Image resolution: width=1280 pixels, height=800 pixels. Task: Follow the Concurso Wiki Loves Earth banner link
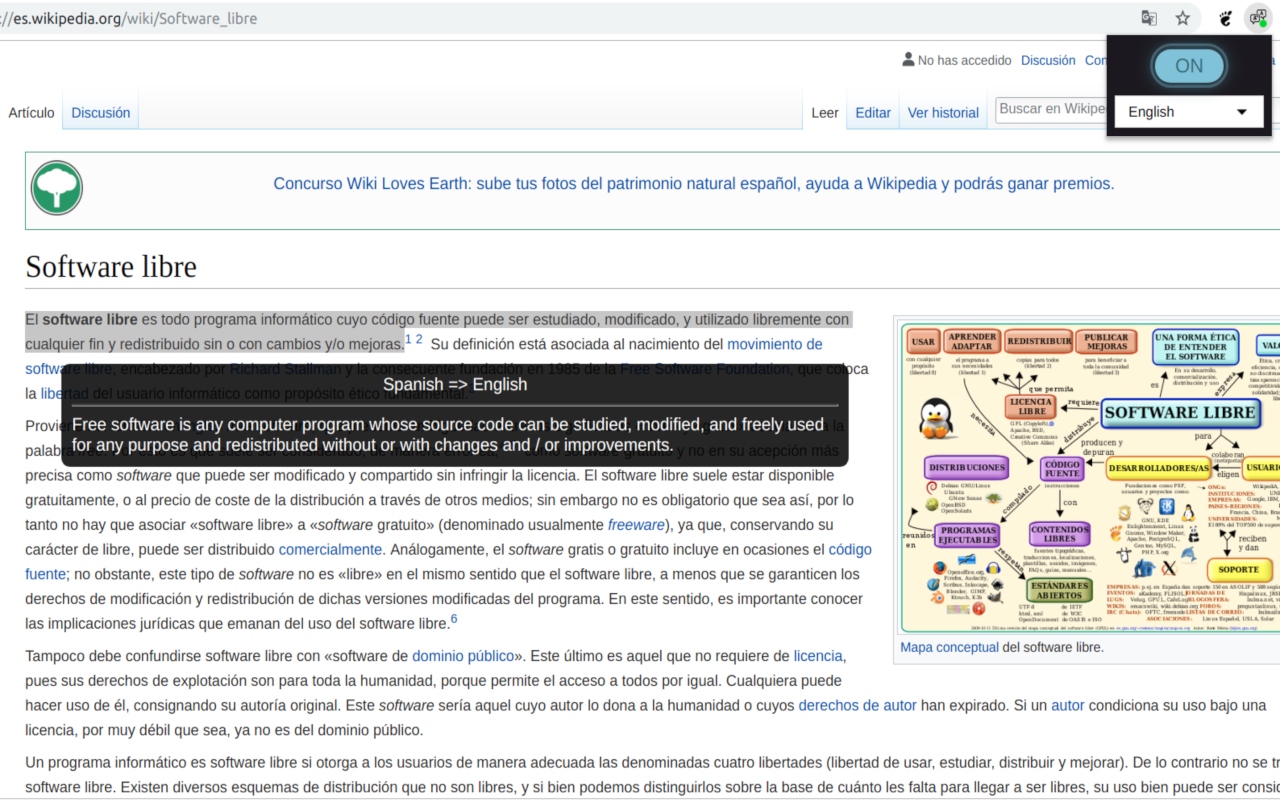click(x=694, y=184)
